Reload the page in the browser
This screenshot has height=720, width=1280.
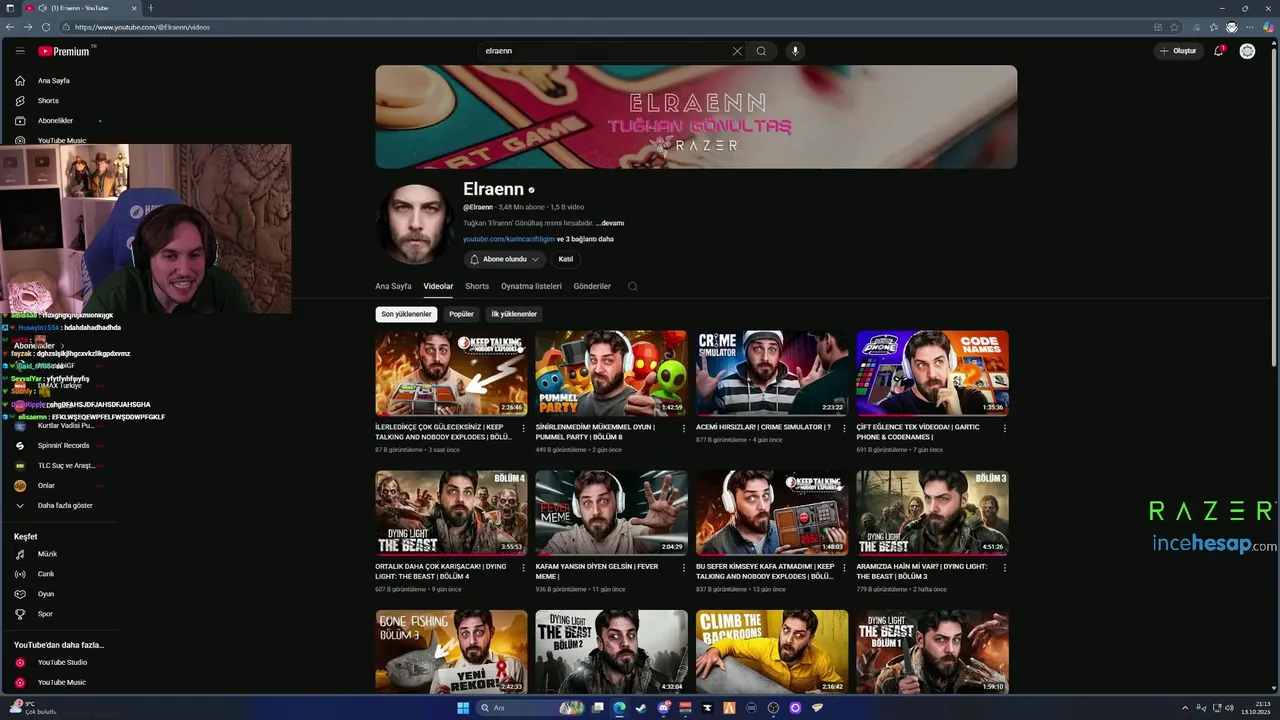coord(44,27)
